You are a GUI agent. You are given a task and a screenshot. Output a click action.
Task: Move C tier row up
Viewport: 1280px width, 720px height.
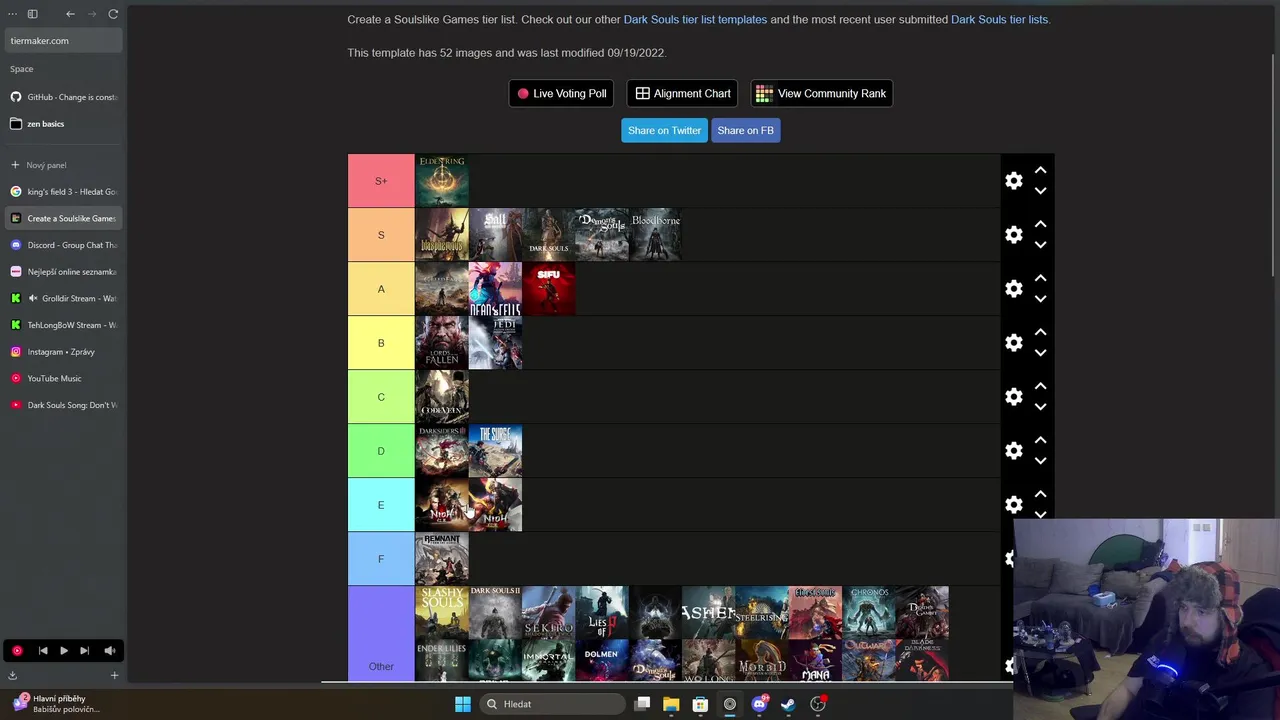[x=1040, y=386]
